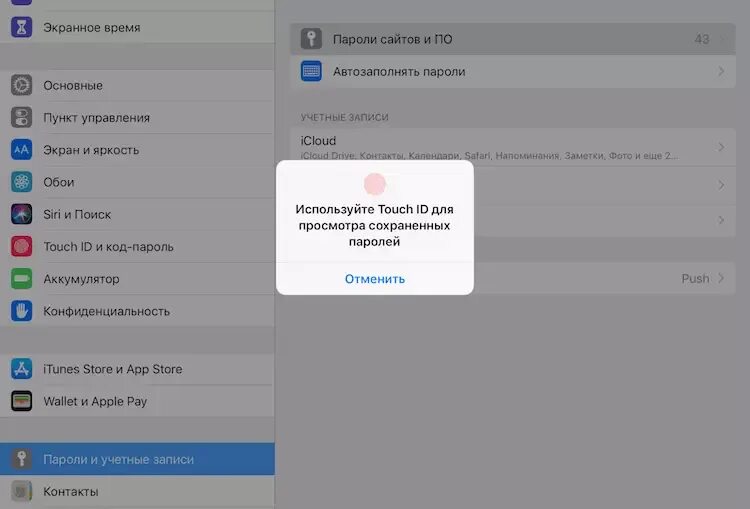This screenshot has width=750, height=509.
Task: Open Пароли сайтов и ПО row
Action: point(513,39)
